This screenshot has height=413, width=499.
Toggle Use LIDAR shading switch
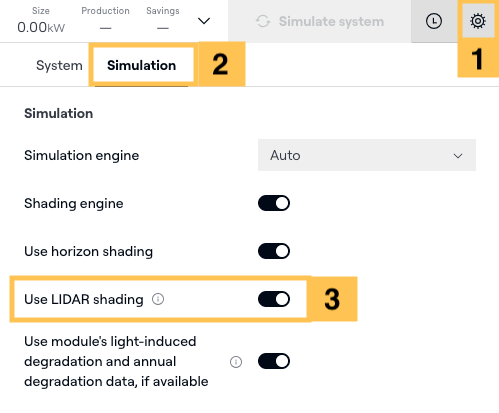[x=274, y=299]
